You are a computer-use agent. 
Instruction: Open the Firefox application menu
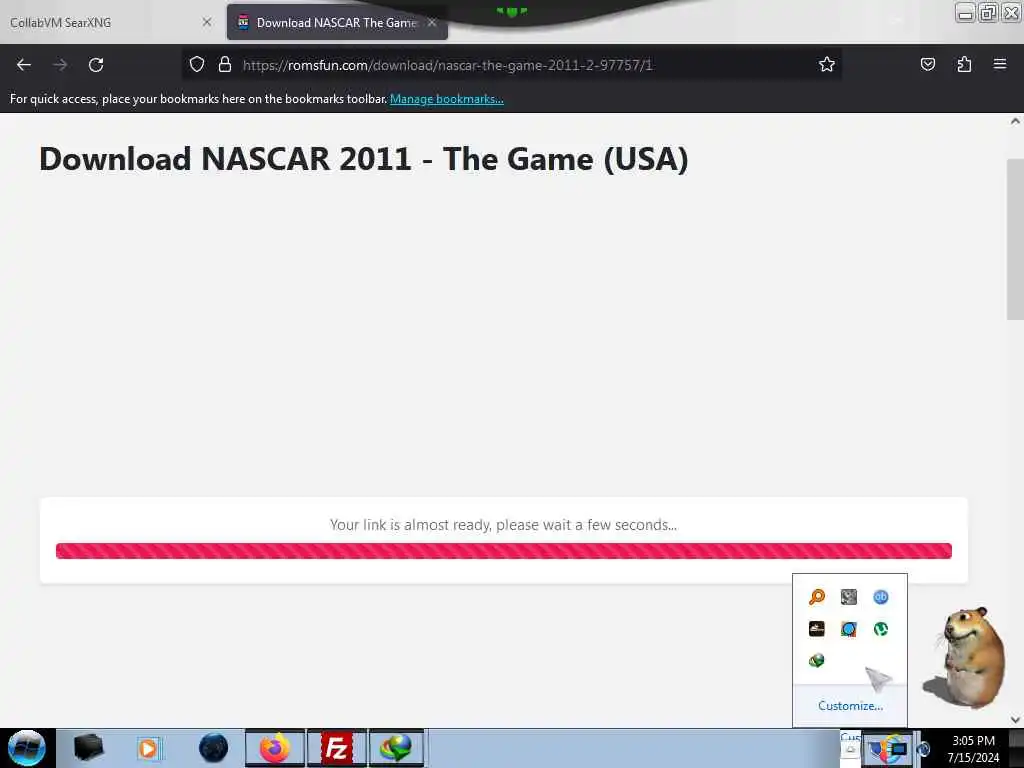(x=1000, y=64)
